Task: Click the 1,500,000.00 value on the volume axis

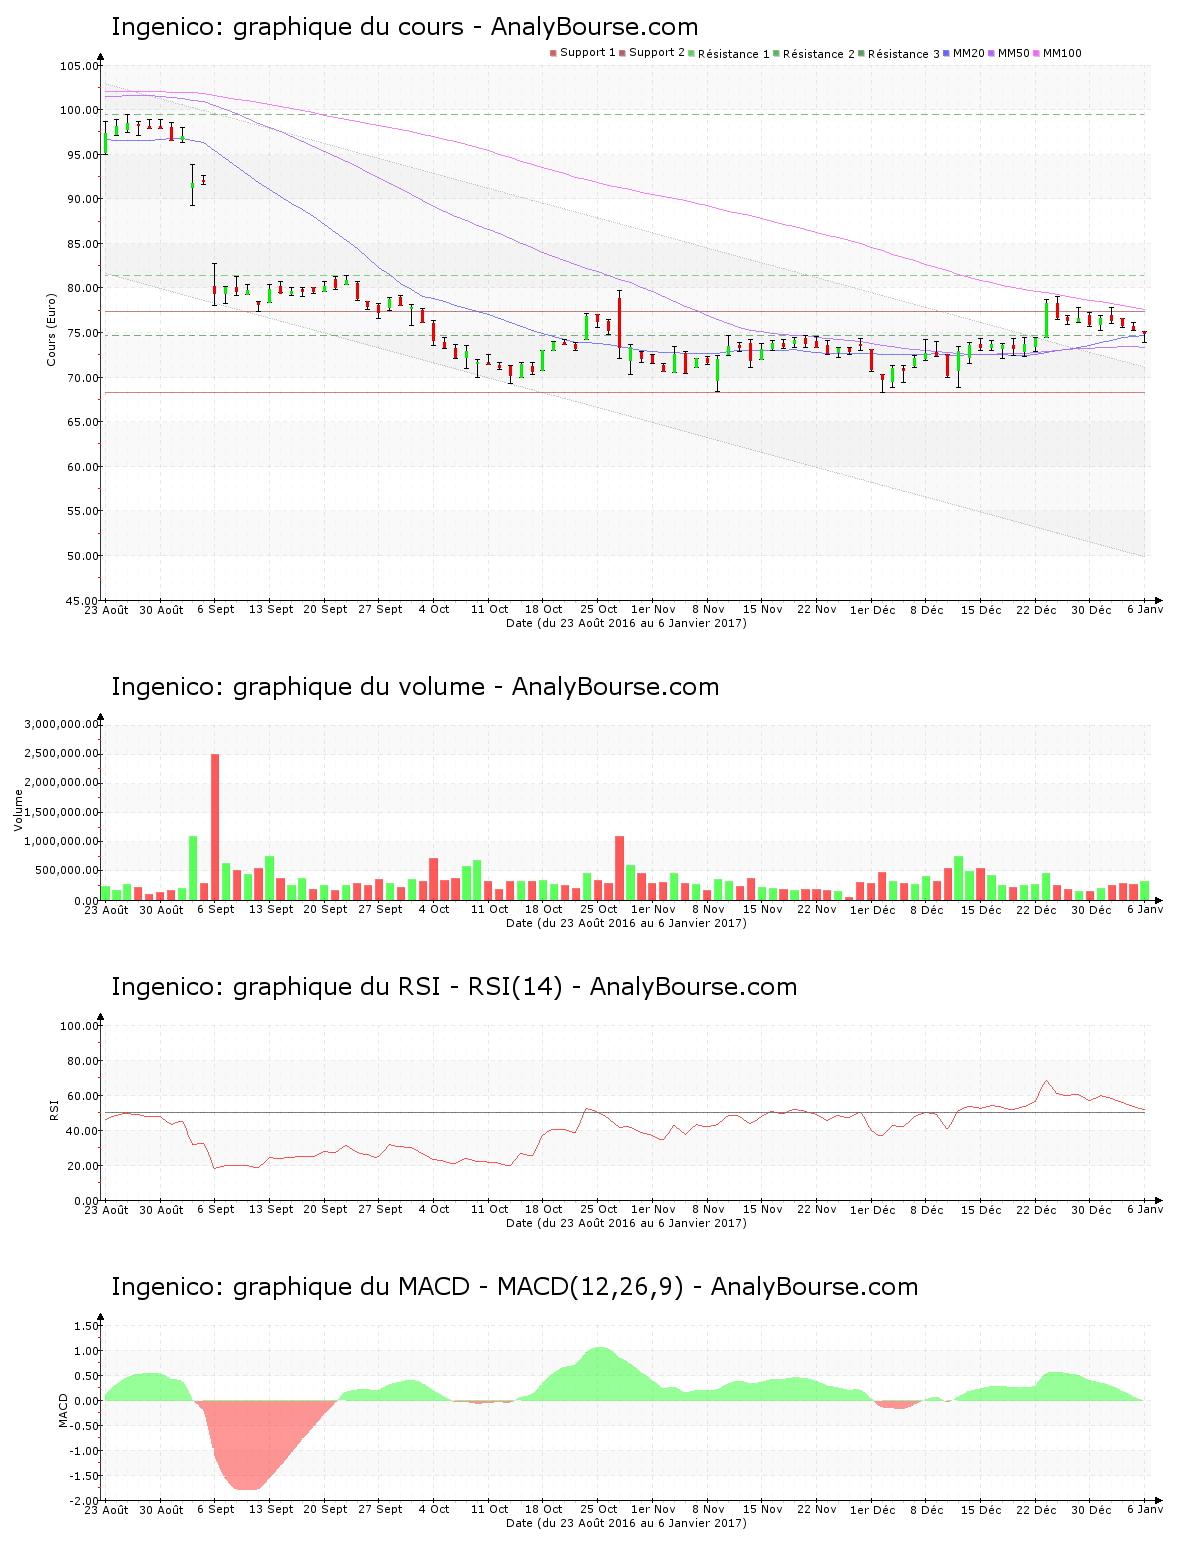Action: pos(62,812)
